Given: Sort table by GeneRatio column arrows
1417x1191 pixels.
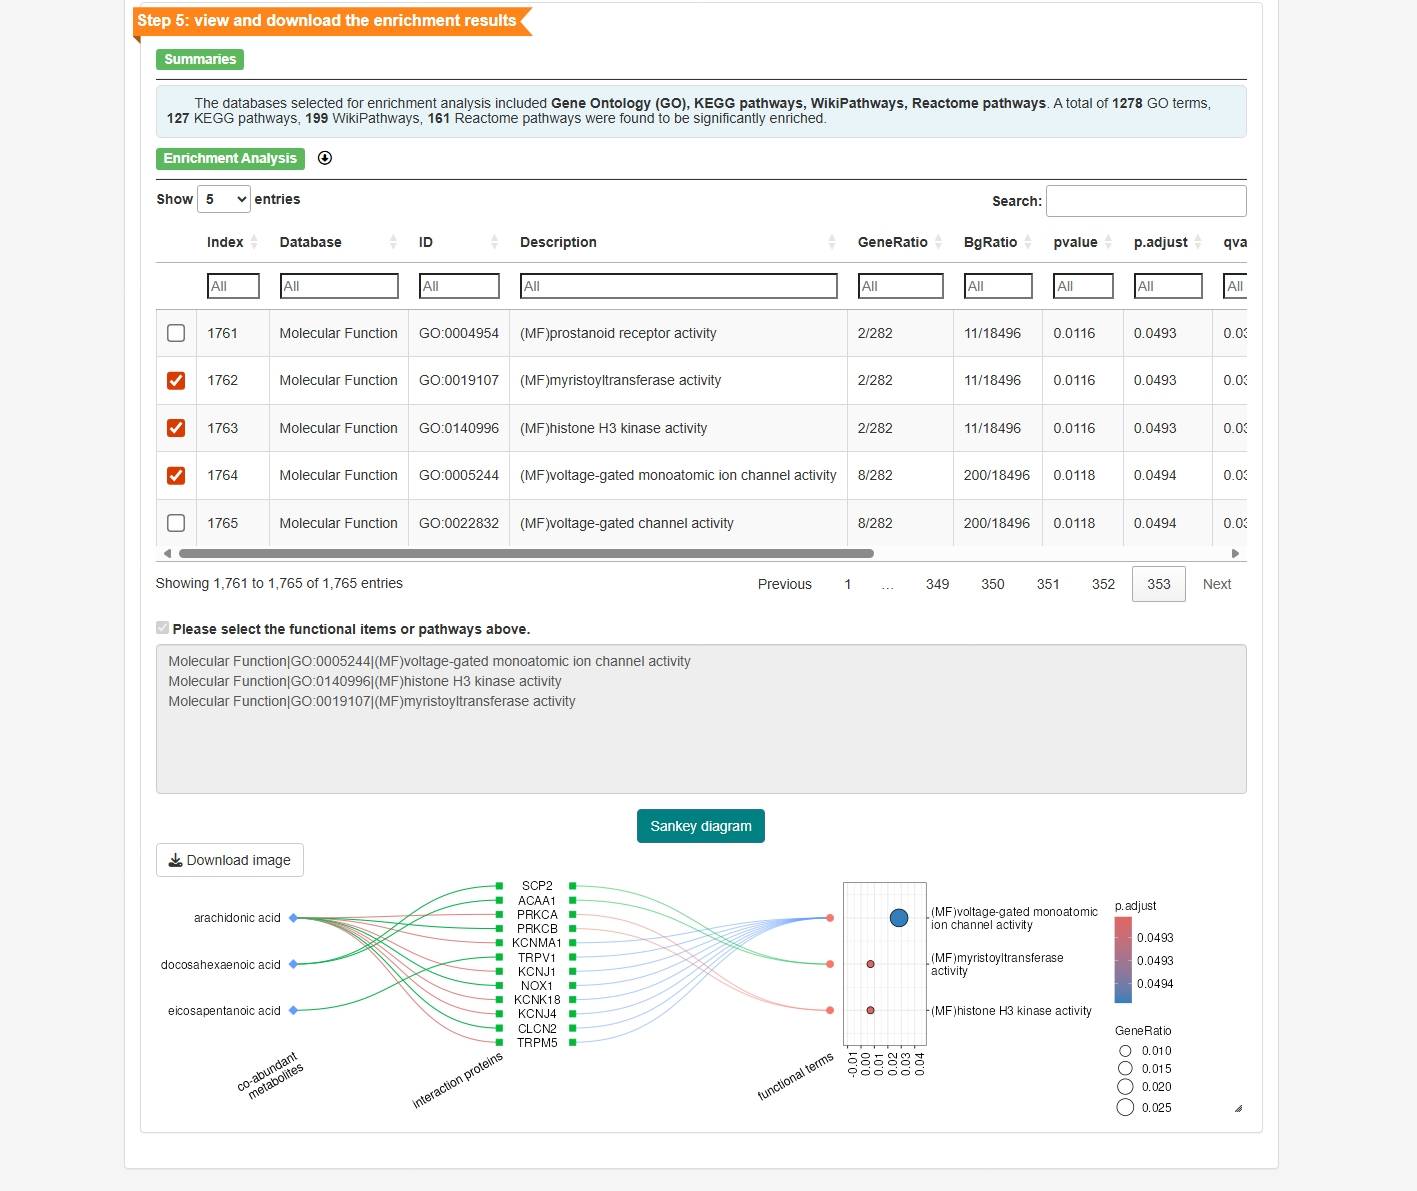Looking at the screenshot, I should [x=938, y=242].
